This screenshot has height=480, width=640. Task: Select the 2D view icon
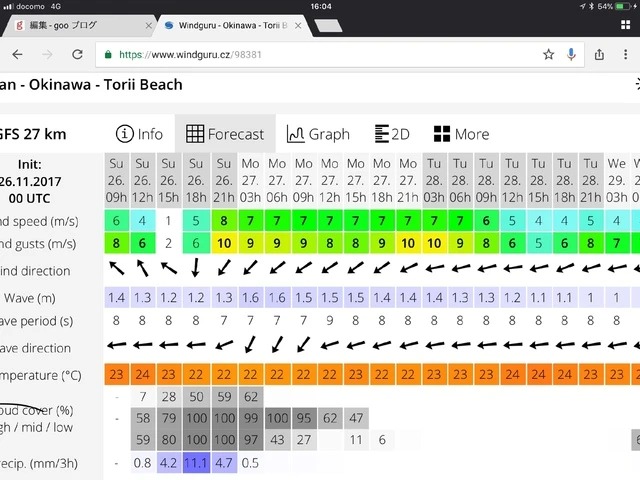(392, 134)
